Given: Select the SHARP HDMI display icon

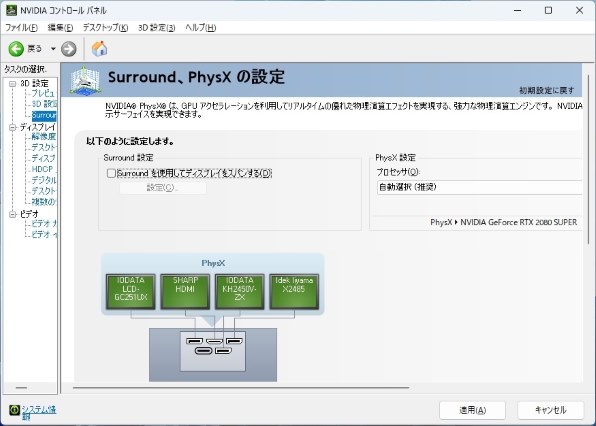Looking at the screenshot, I should 185,291.
